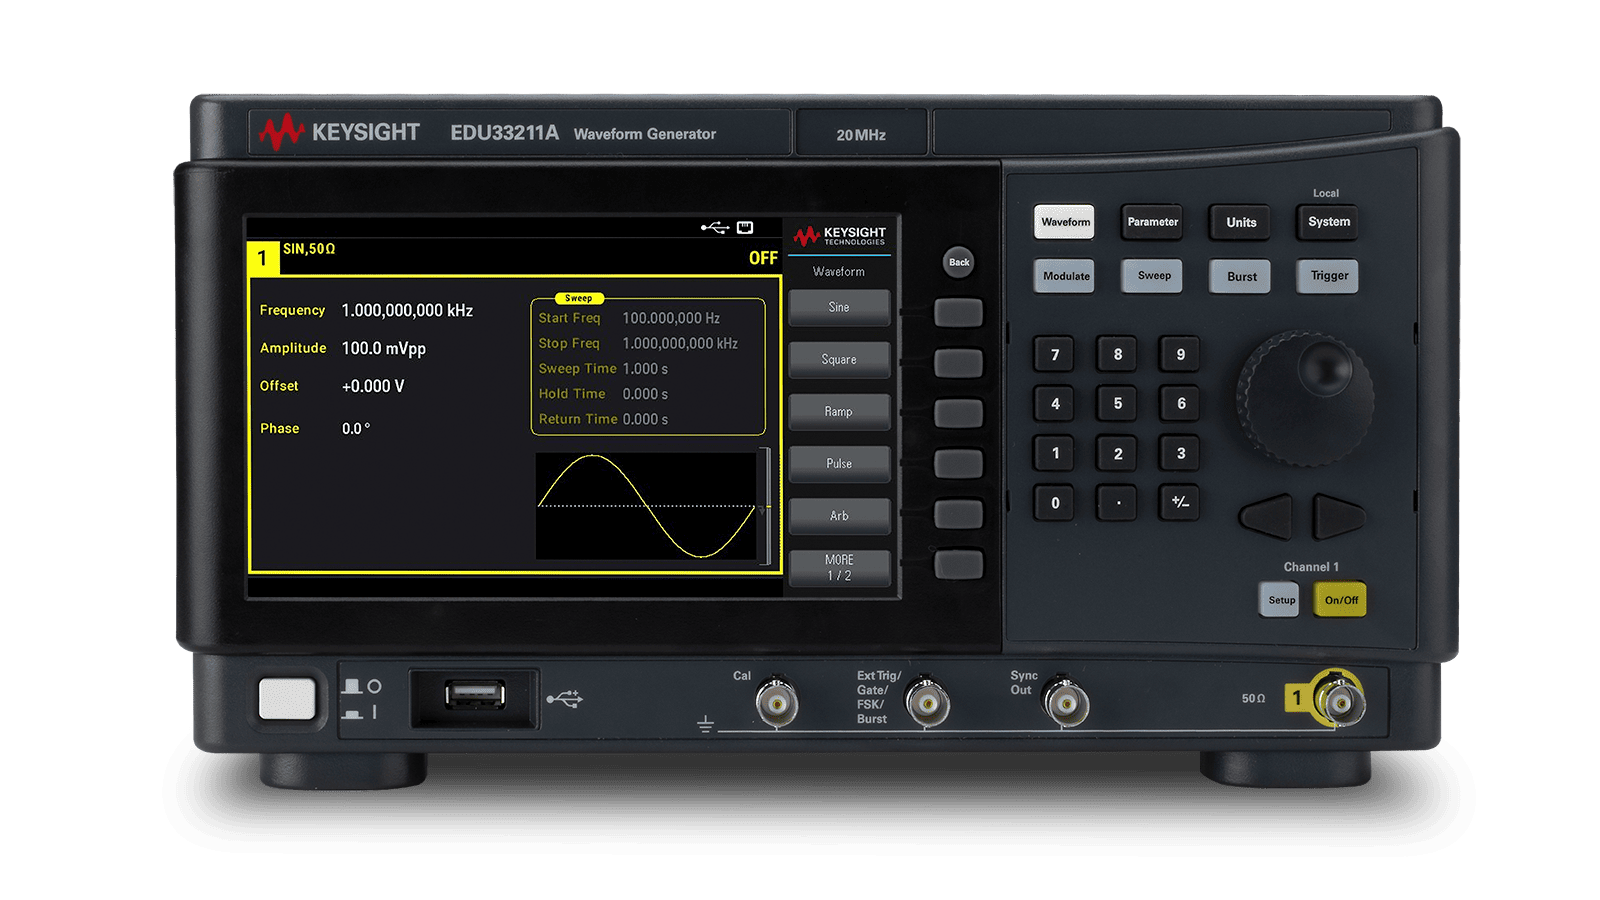
Task: Toggle the white power switch
Action: (287, 698)
